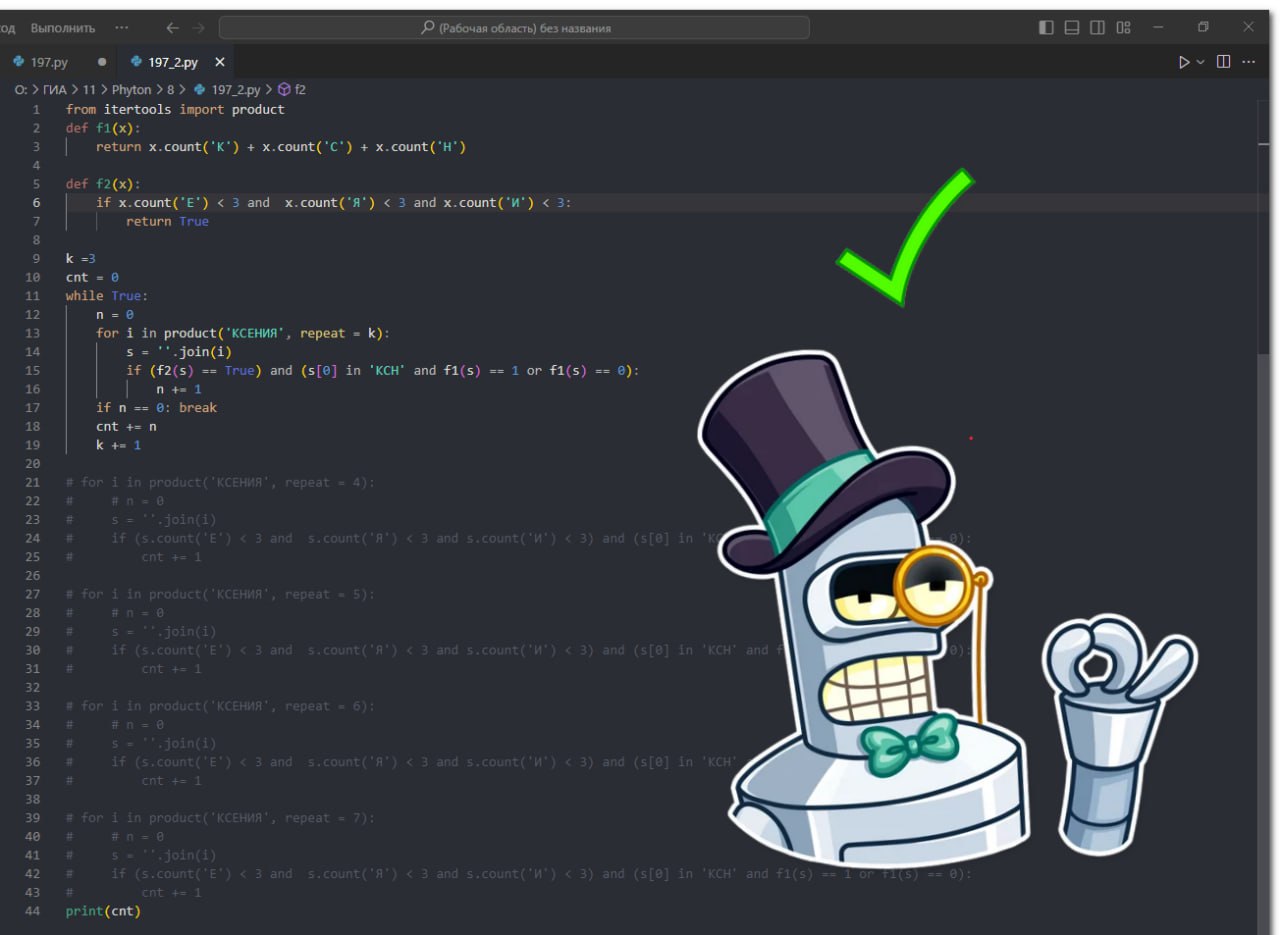Click line number 1 in the gutter
The width and height of the screenshot is (1280, 935).
click(x=37, y=110)
